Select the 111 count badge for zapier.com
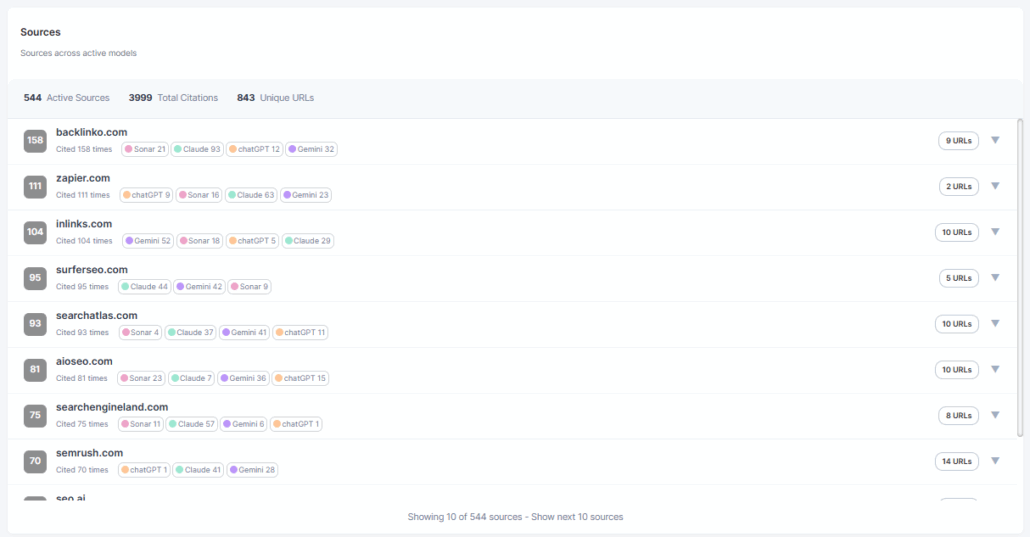The width and height of the screenshot is (1030, 537). 35,187
